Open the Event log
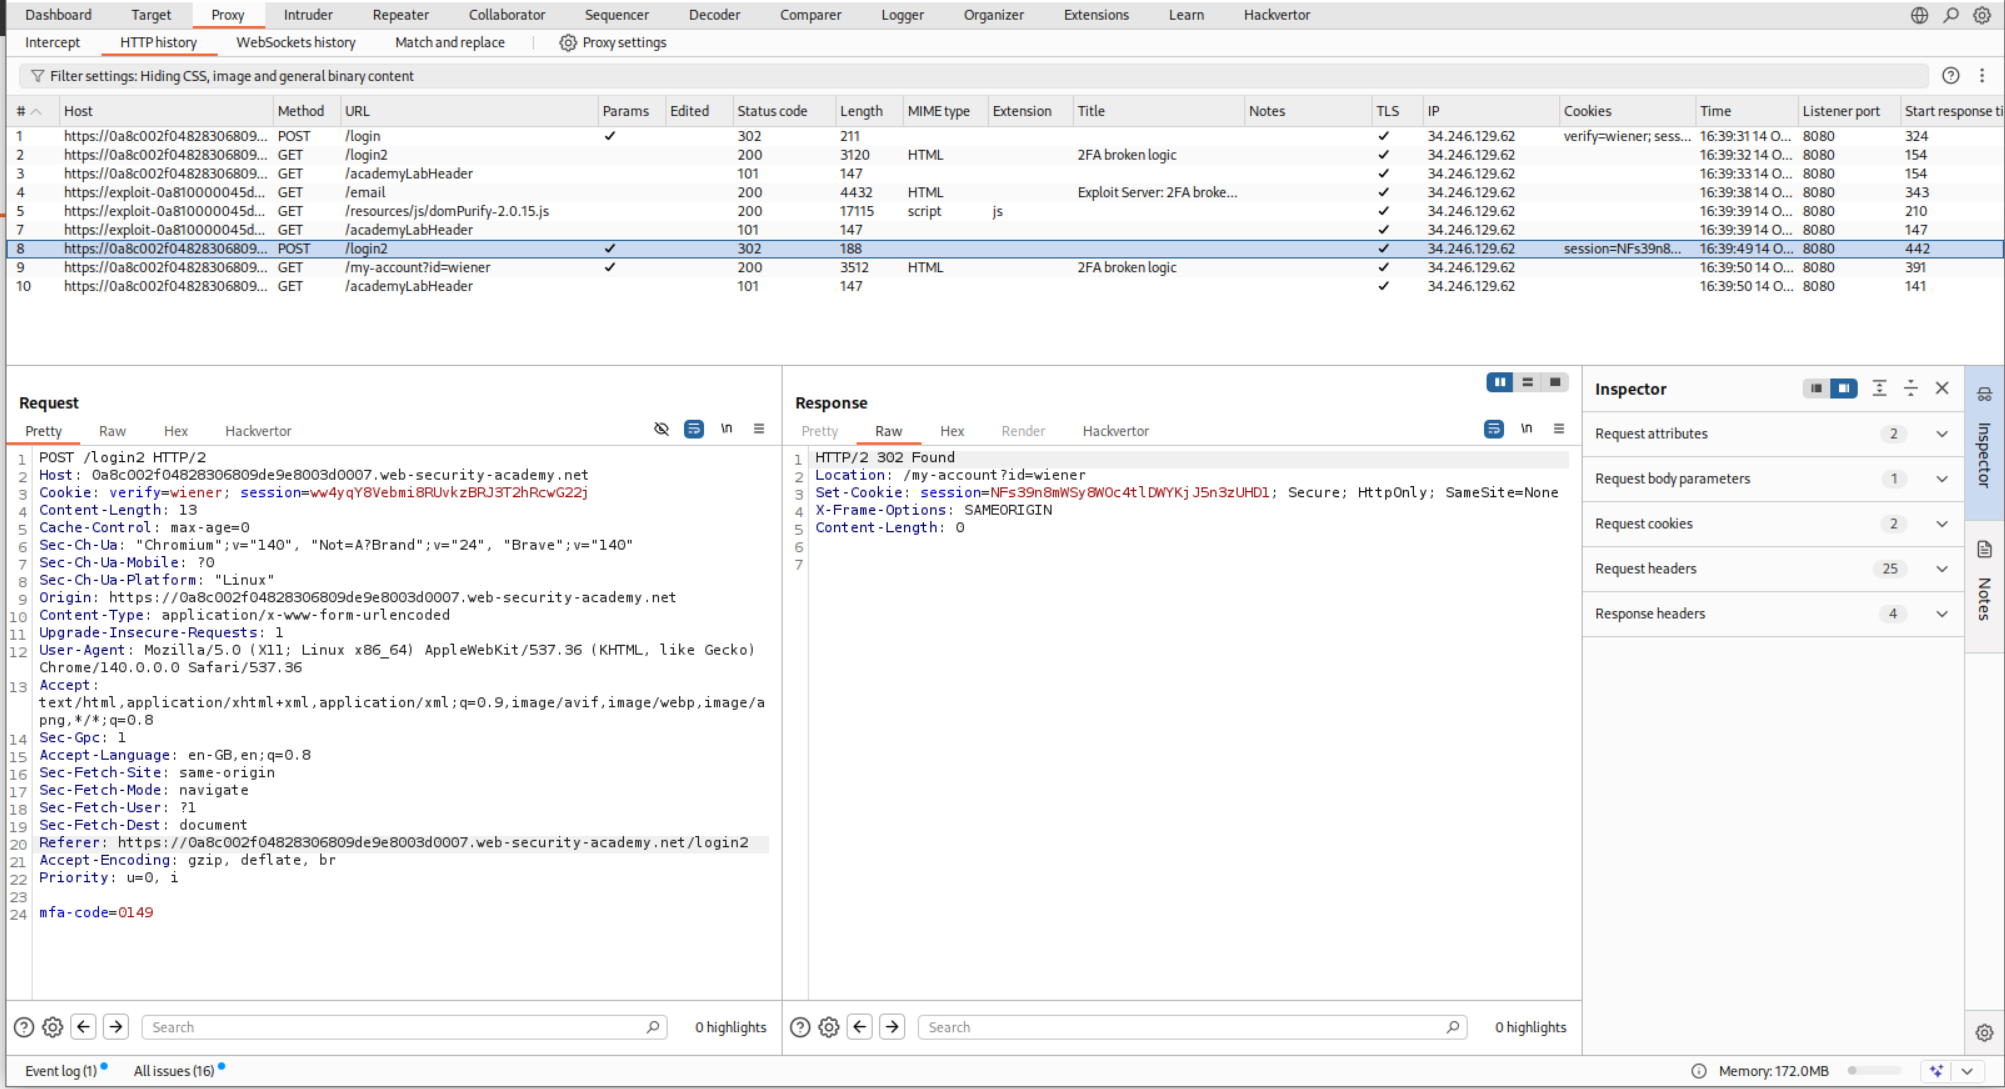The image size is (2005, 1089). (x=60, y=1071)
